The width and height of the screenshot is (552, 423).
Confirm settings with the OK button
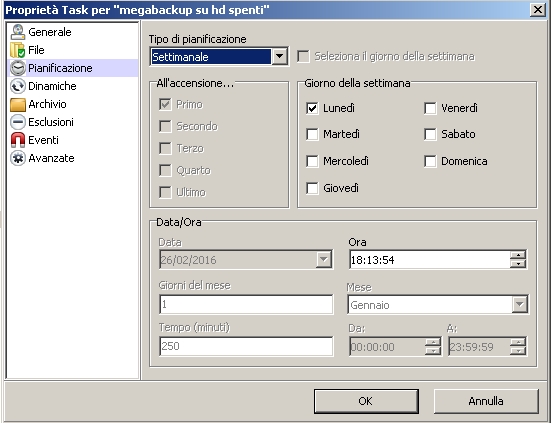[366, 401]
